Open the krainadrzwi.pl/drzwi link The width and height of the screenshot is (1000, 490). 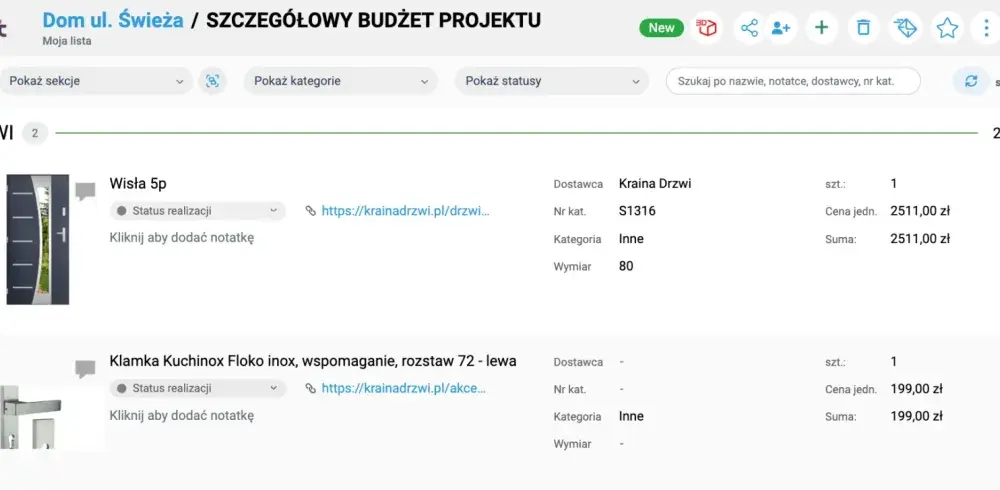pos(406,211)
